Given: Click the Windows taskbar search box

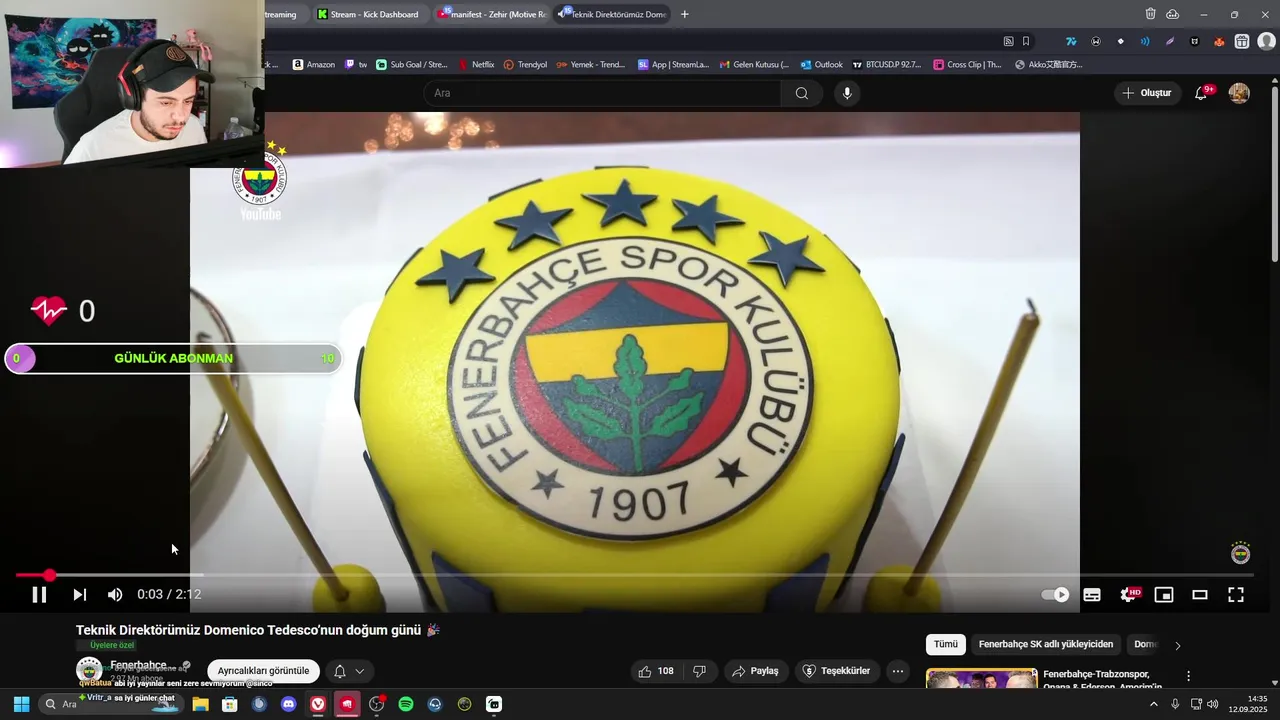Looking at the screenshot, I should (110, 704).
